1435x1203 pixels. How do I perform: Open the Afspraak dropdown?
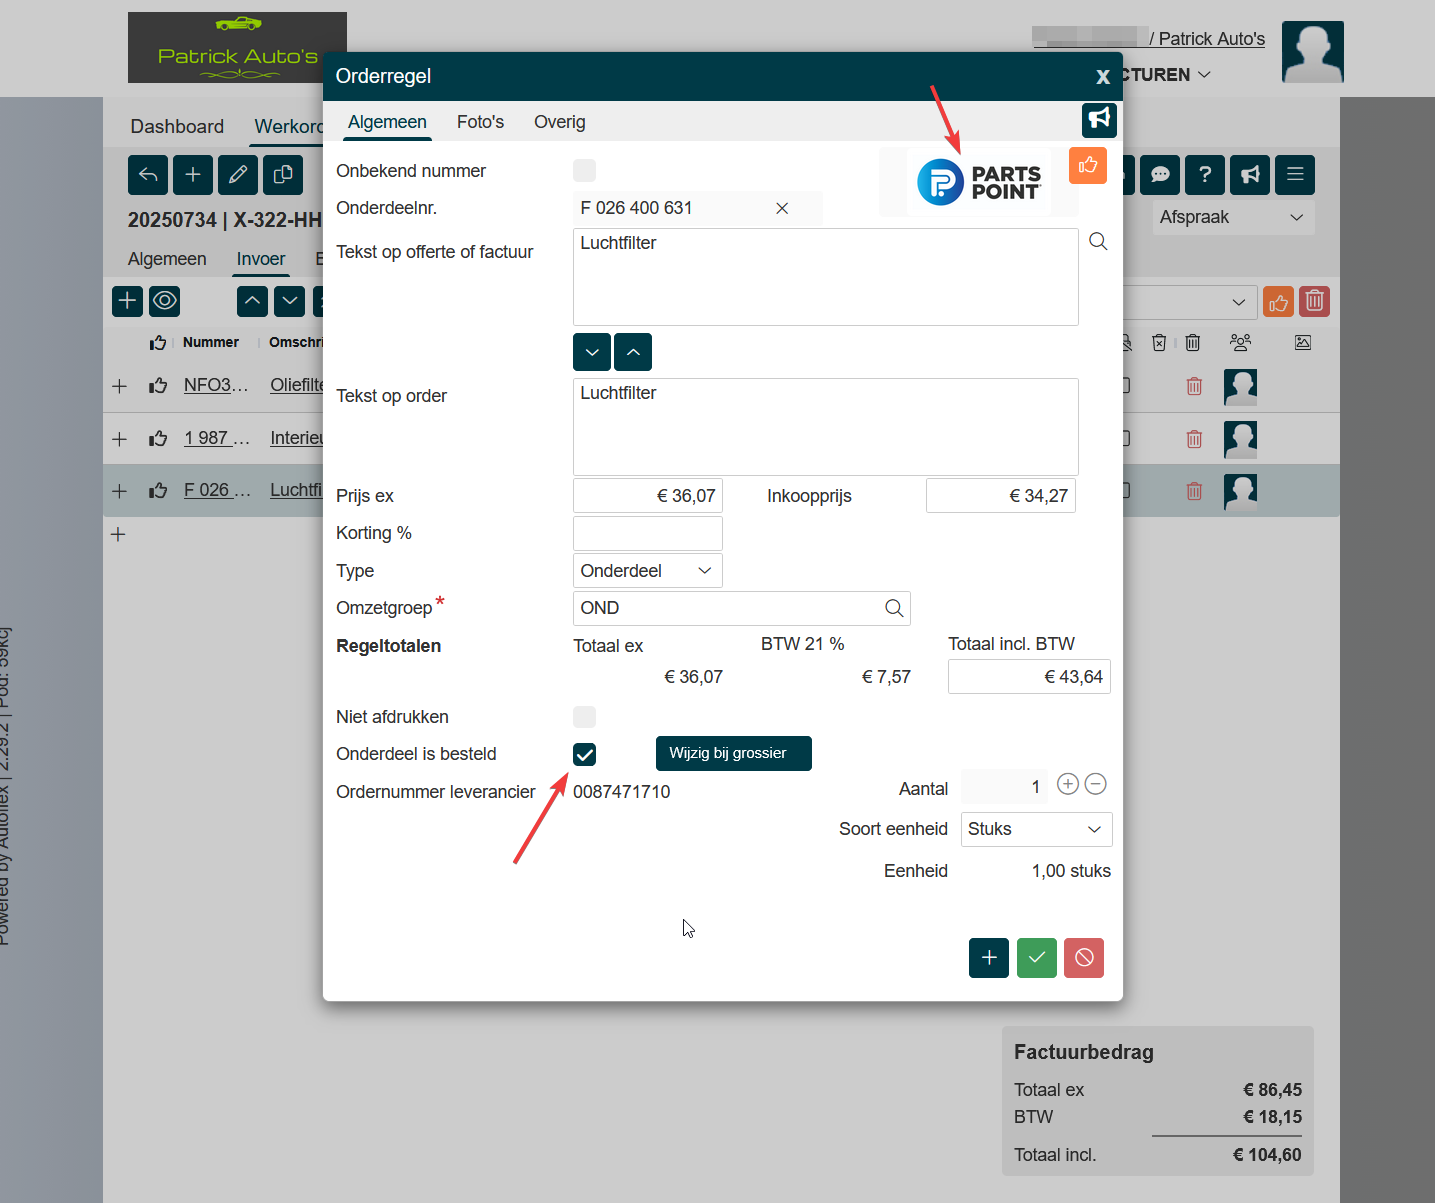pos(1231,218)
